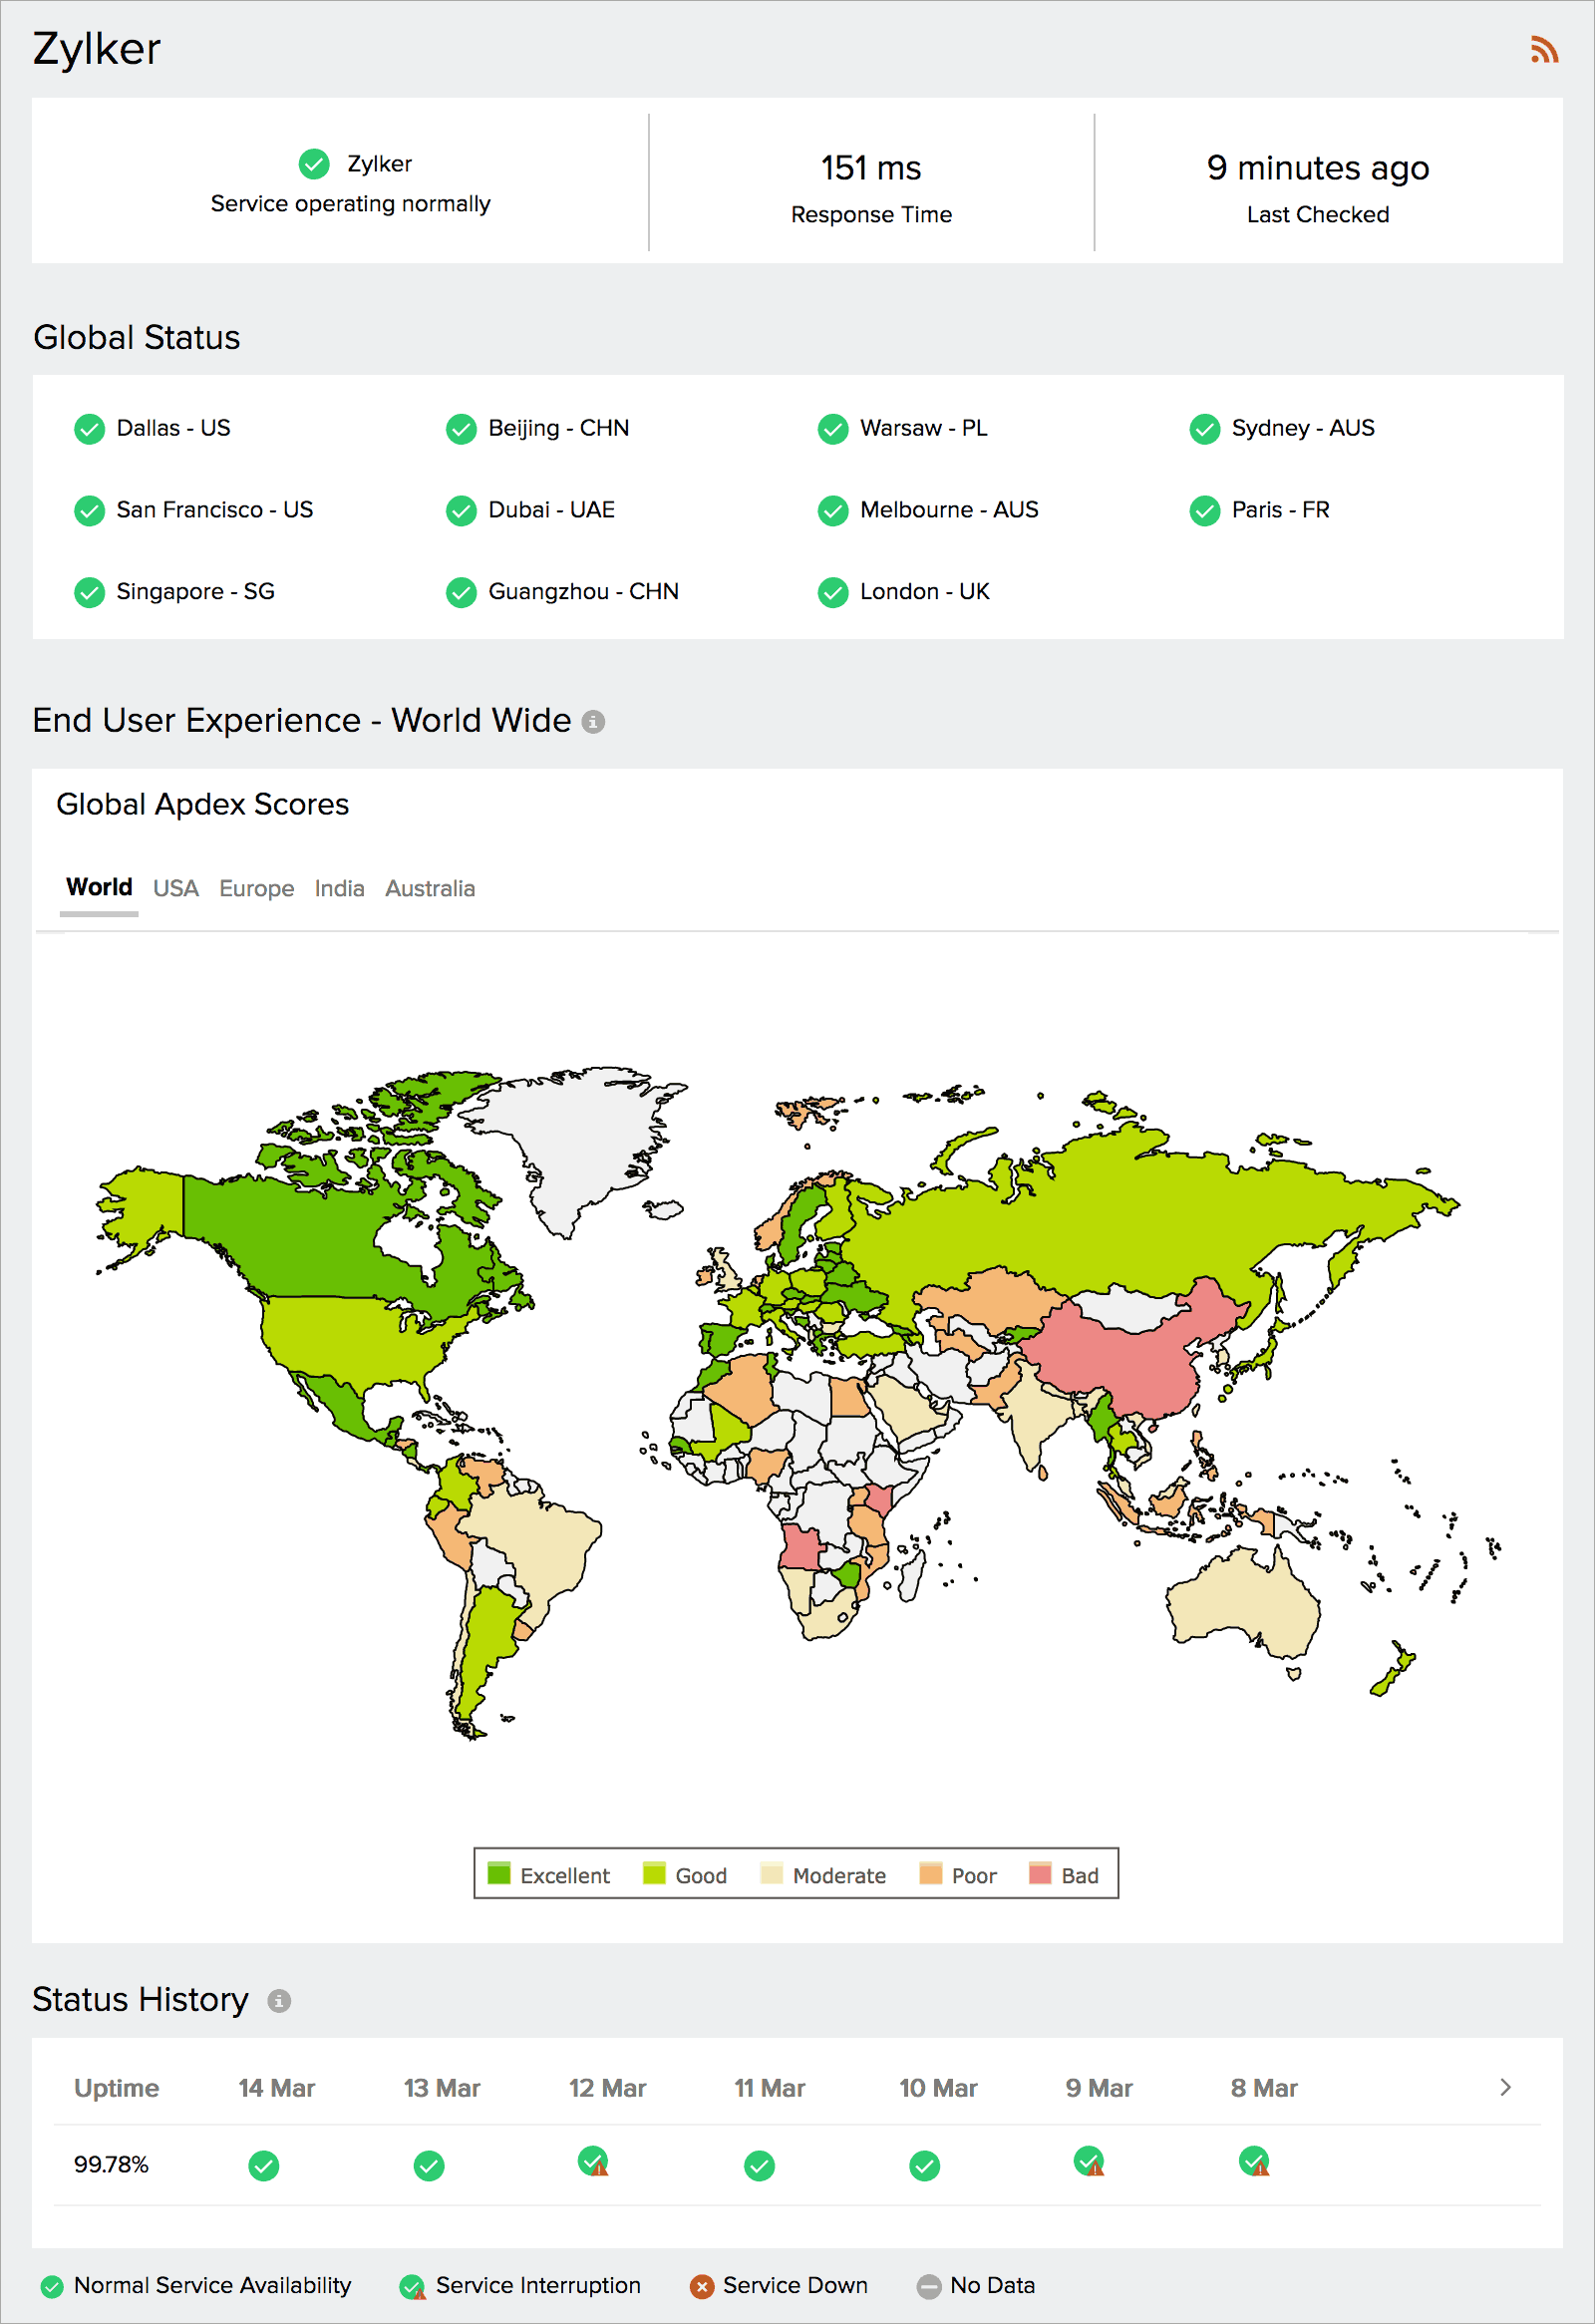Click the Dallas - US status check icon

pos(90,429)
